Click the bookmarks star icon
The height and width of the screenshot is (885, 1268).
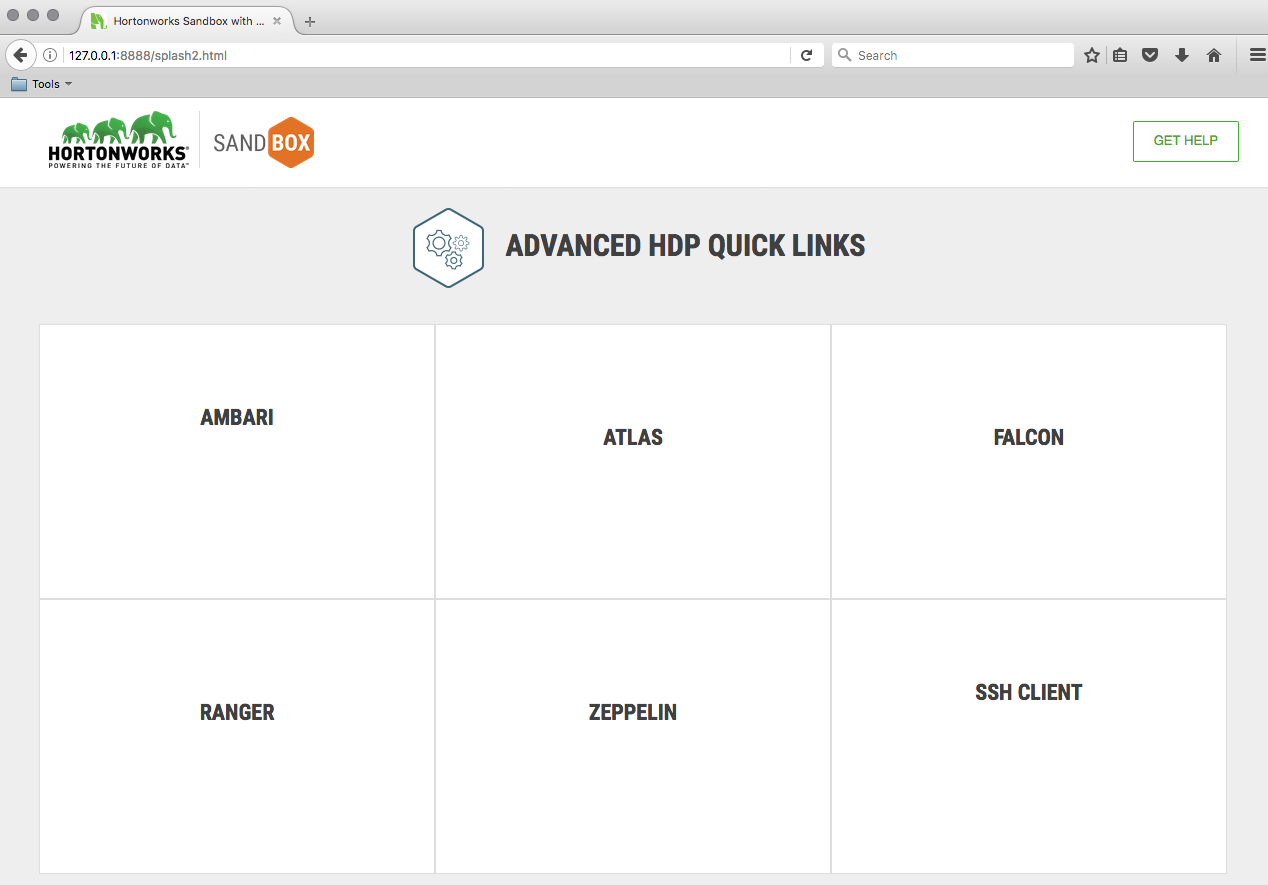(x=1091, y=55)
